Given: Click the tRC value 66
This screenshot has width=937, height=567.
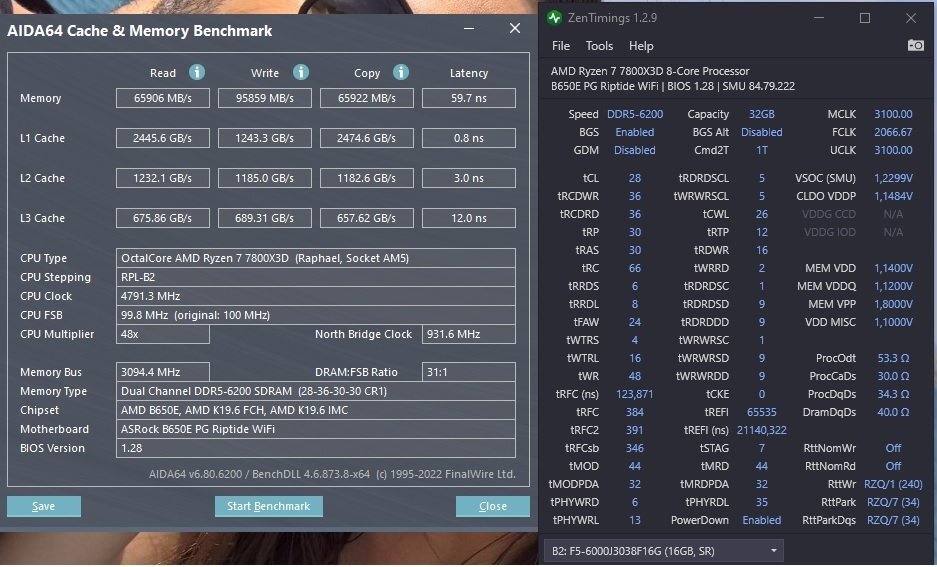Looking at the screenshot, I should (635, 268).
